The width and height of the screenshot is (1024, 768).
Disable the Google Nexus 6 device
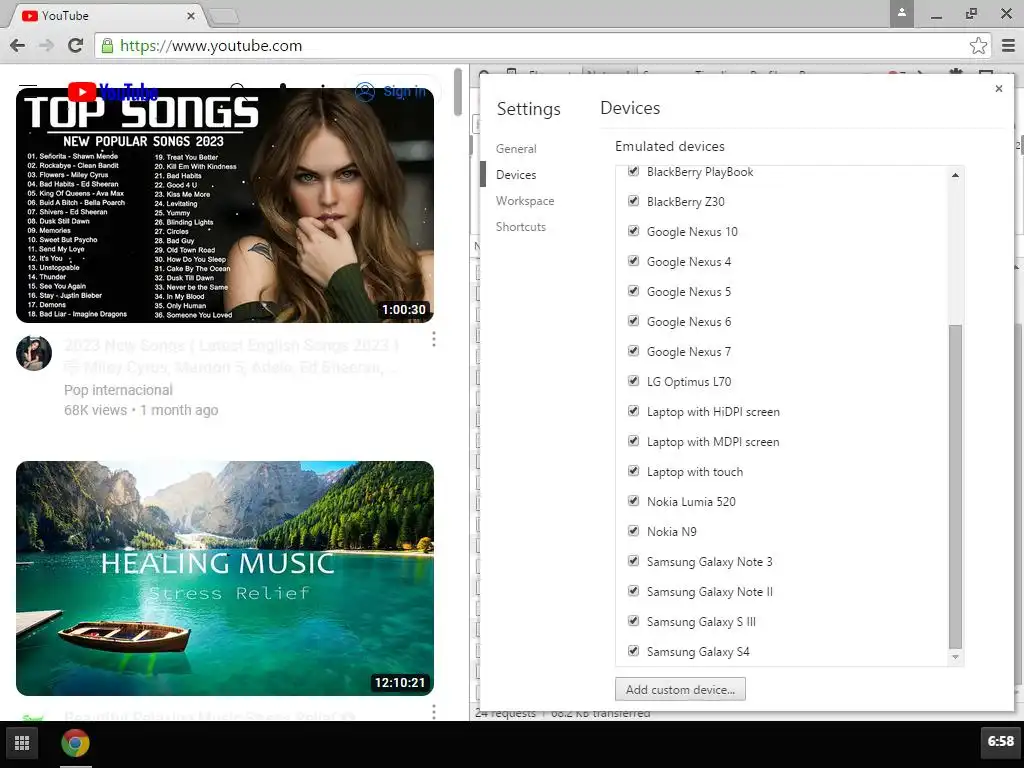[x=633, y=321]
